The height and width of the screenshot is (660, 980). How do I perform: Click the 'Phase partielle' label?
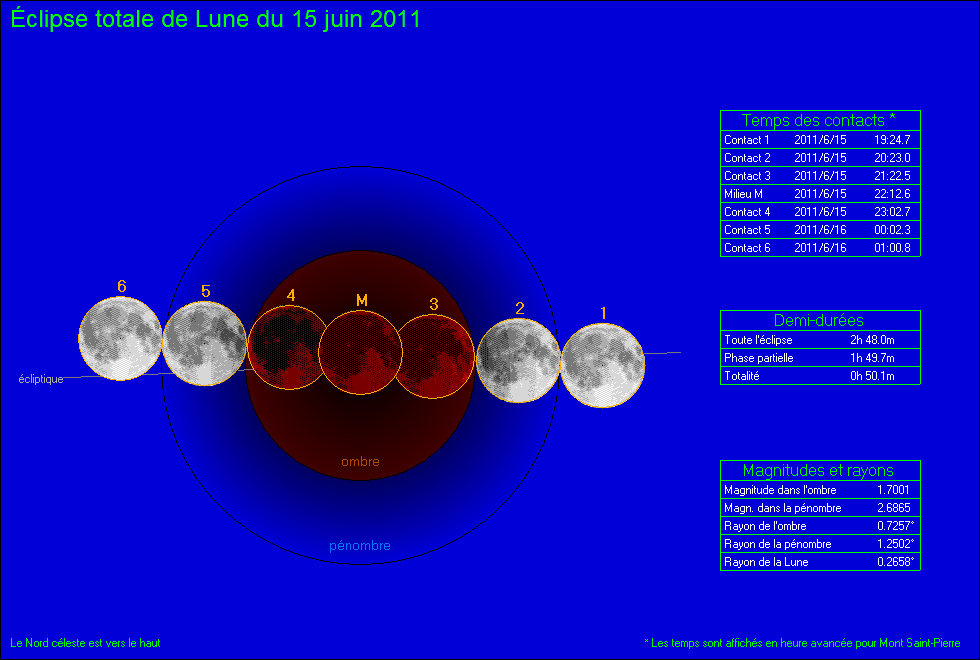759,358
